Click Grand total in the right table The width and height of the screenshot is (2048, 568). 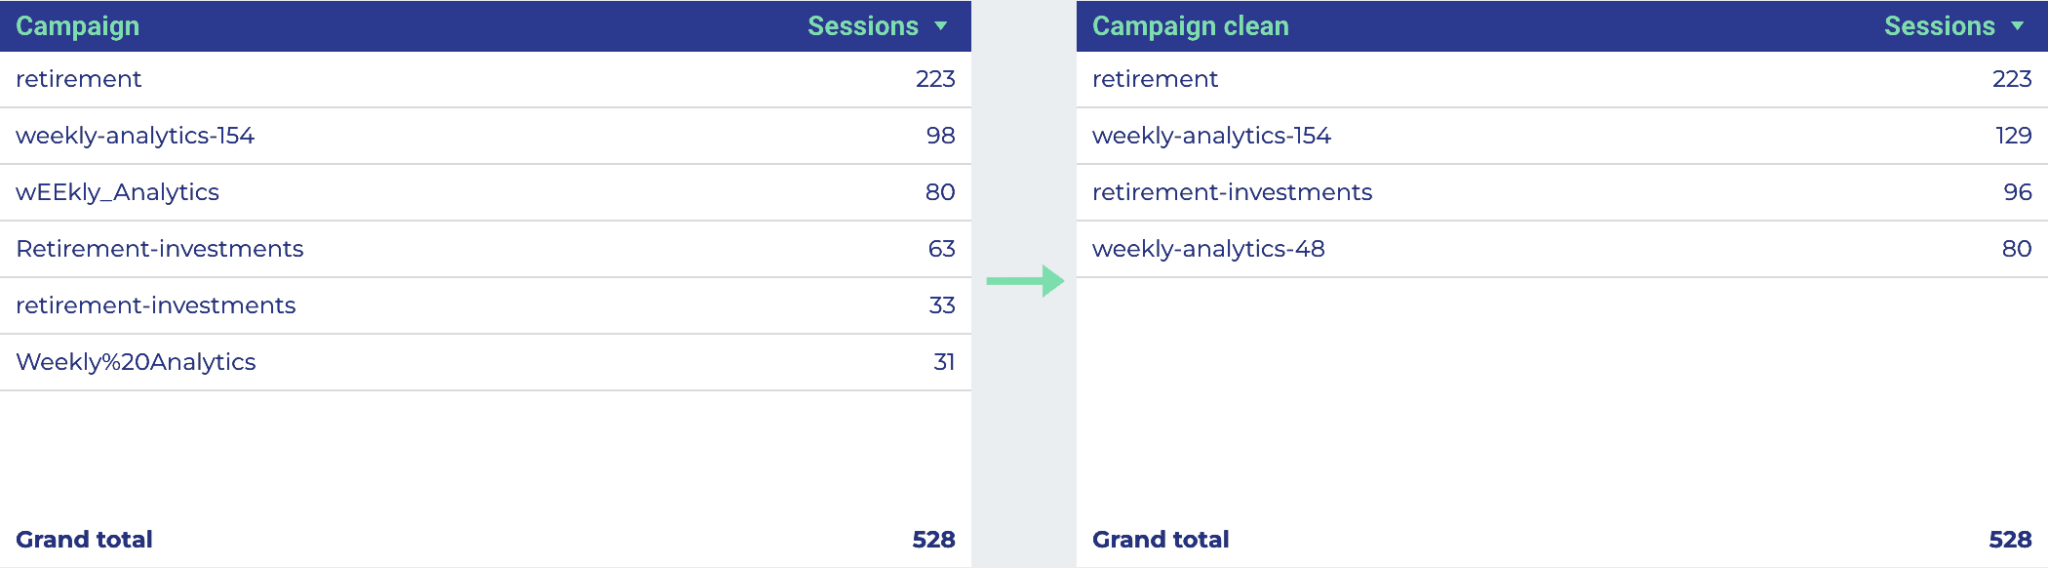pos(1160,540)
